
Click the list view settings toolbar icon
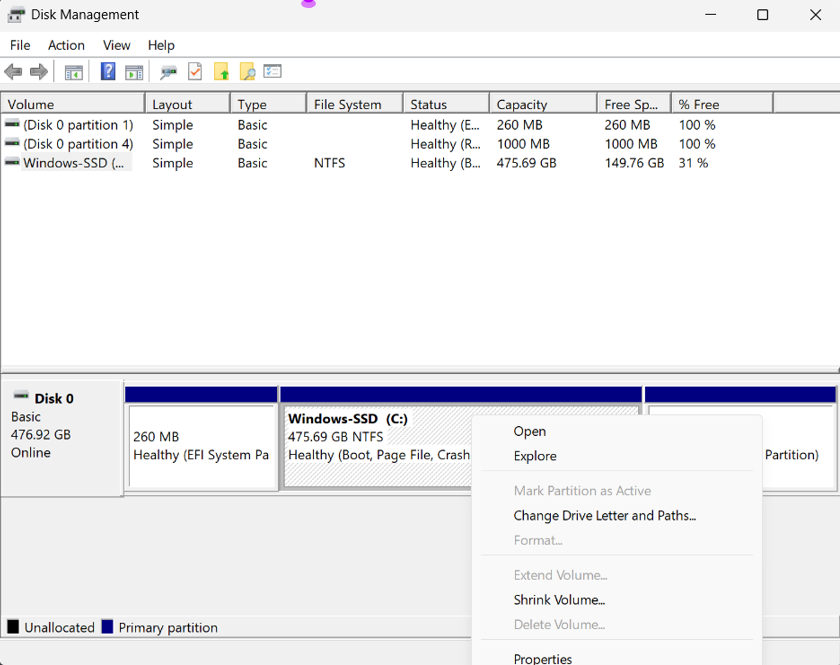pyautogui.click(x=273, y=72)
